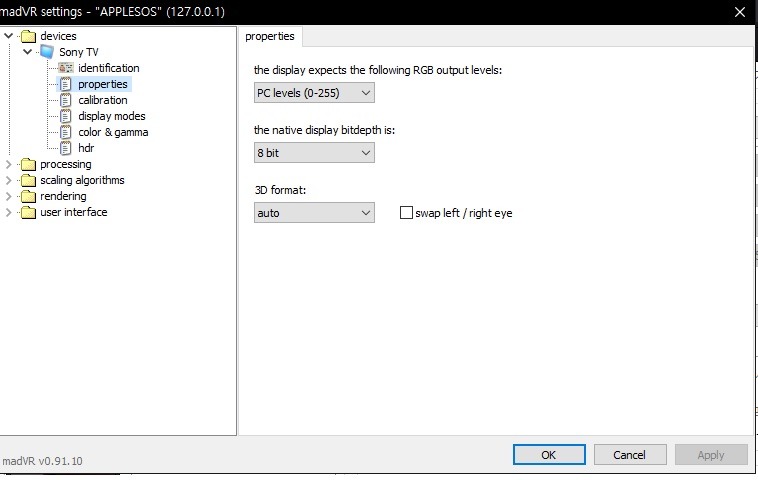Select the properties tab
758x480 pixels.
[x=270, y=36]
